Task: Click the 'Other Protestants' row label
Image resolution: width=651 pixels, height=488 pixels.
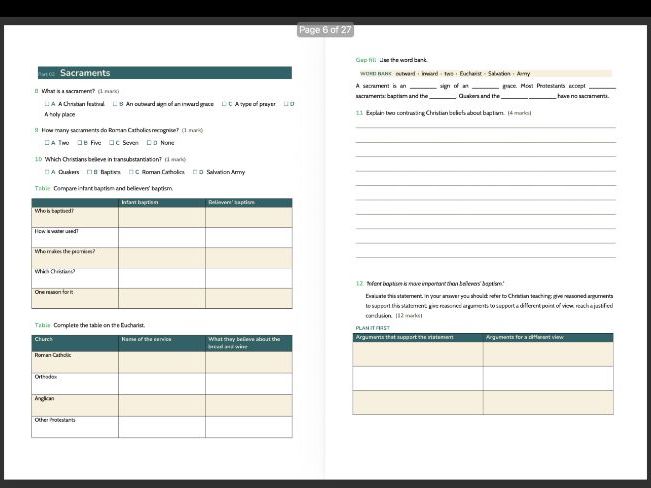Action: pos(55,420)
